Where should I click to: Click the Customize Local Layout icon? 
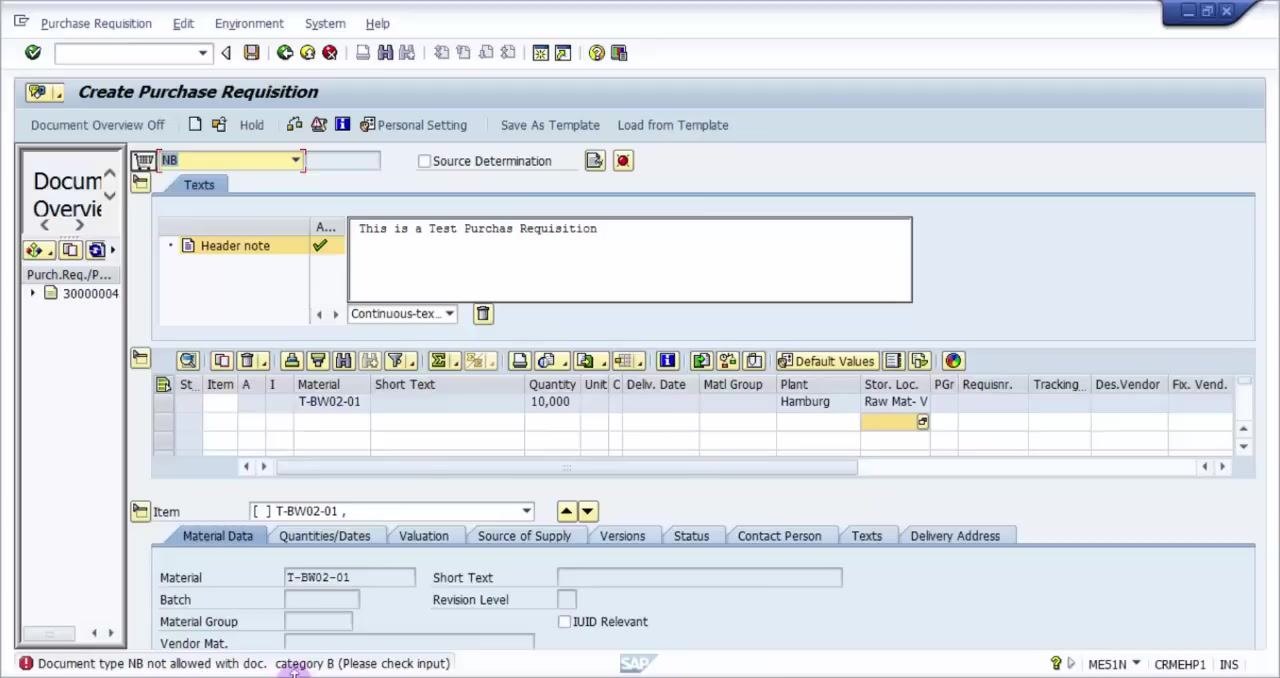pyautogui.click(x=619, y=53)
